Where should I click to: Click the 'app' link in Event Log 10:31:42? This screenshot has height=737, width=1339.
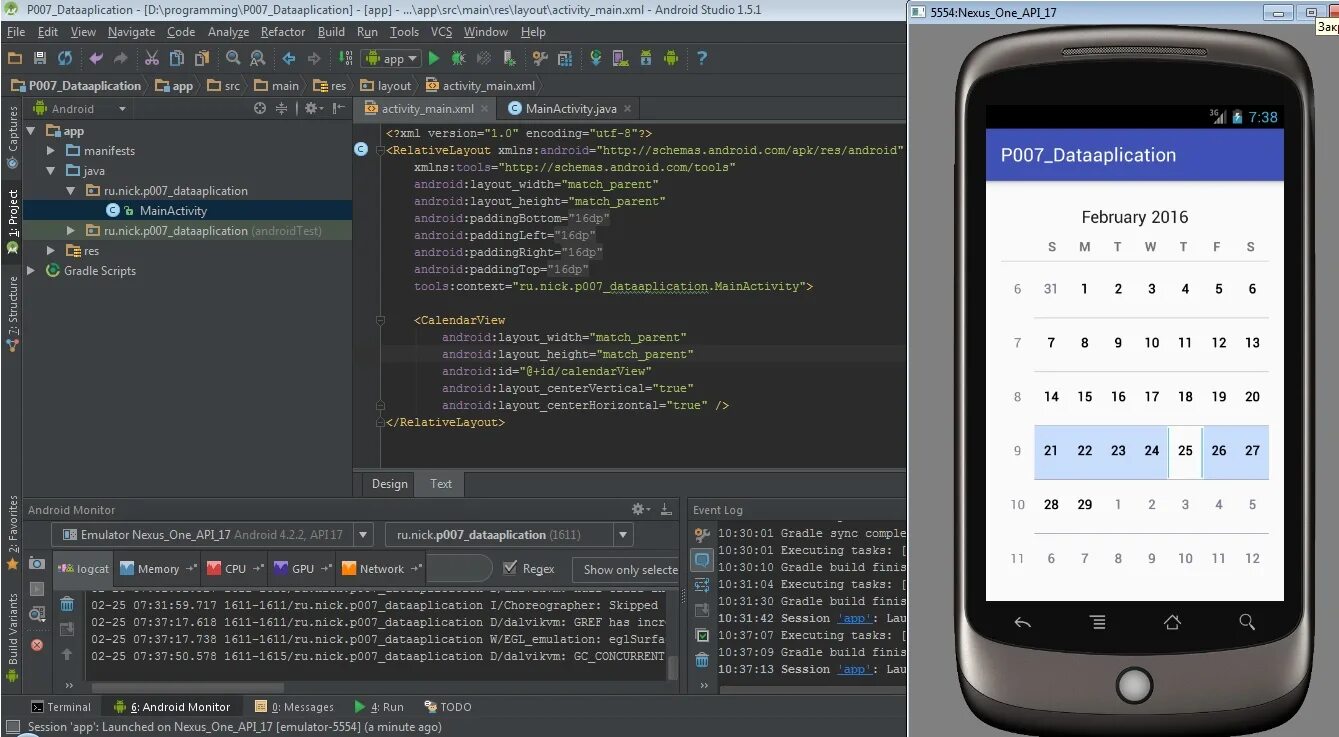[x=854, y=618]
